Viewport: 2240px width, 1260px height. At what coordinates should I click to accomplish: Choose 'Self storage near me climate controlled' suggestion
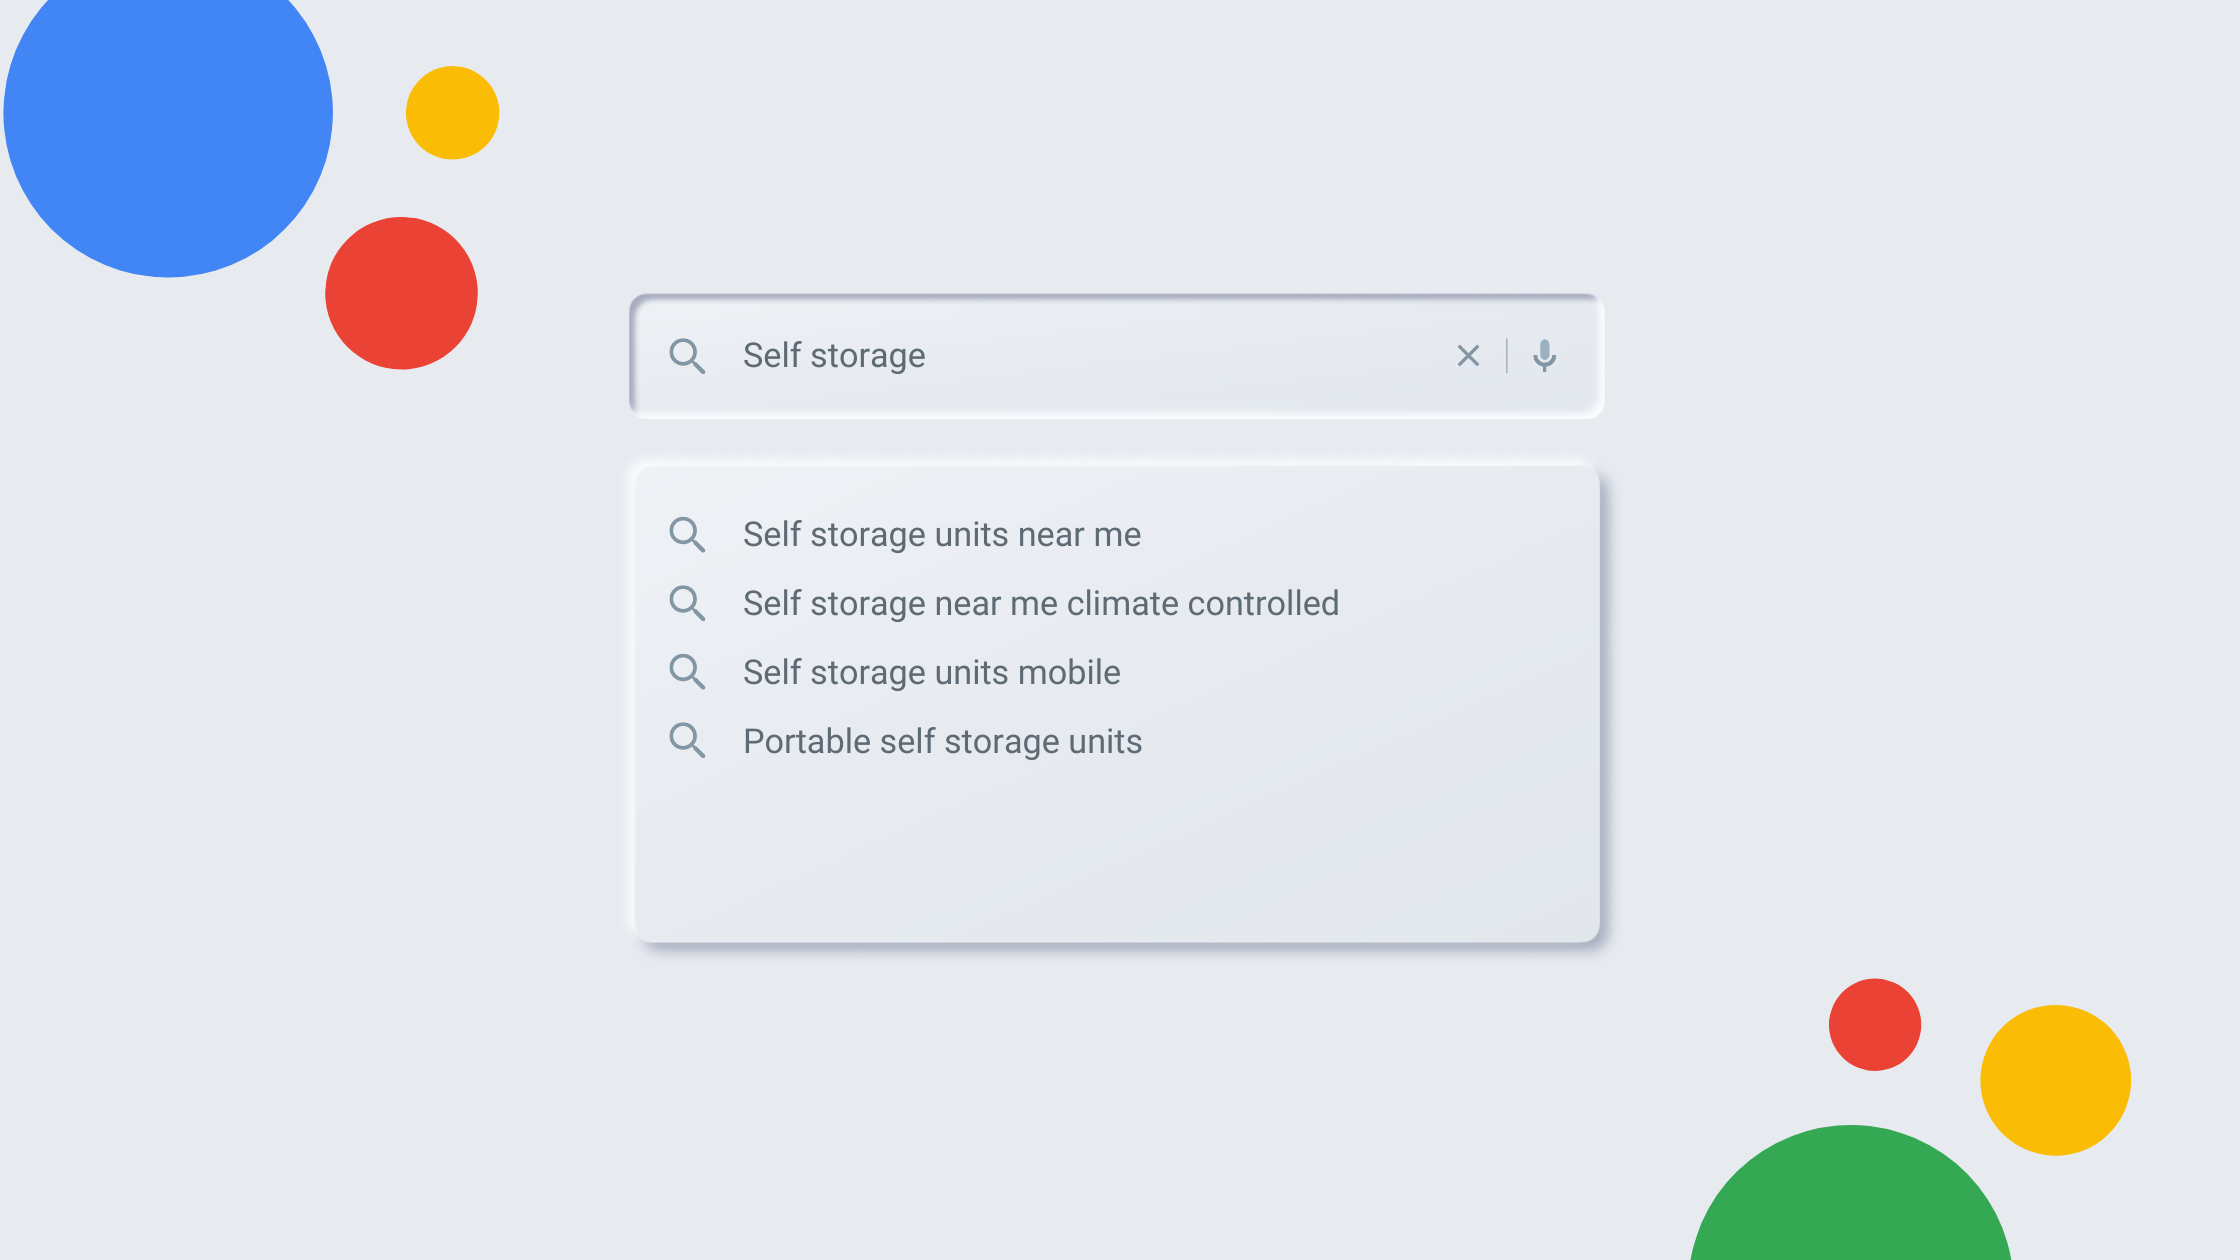coord(1040,604)
